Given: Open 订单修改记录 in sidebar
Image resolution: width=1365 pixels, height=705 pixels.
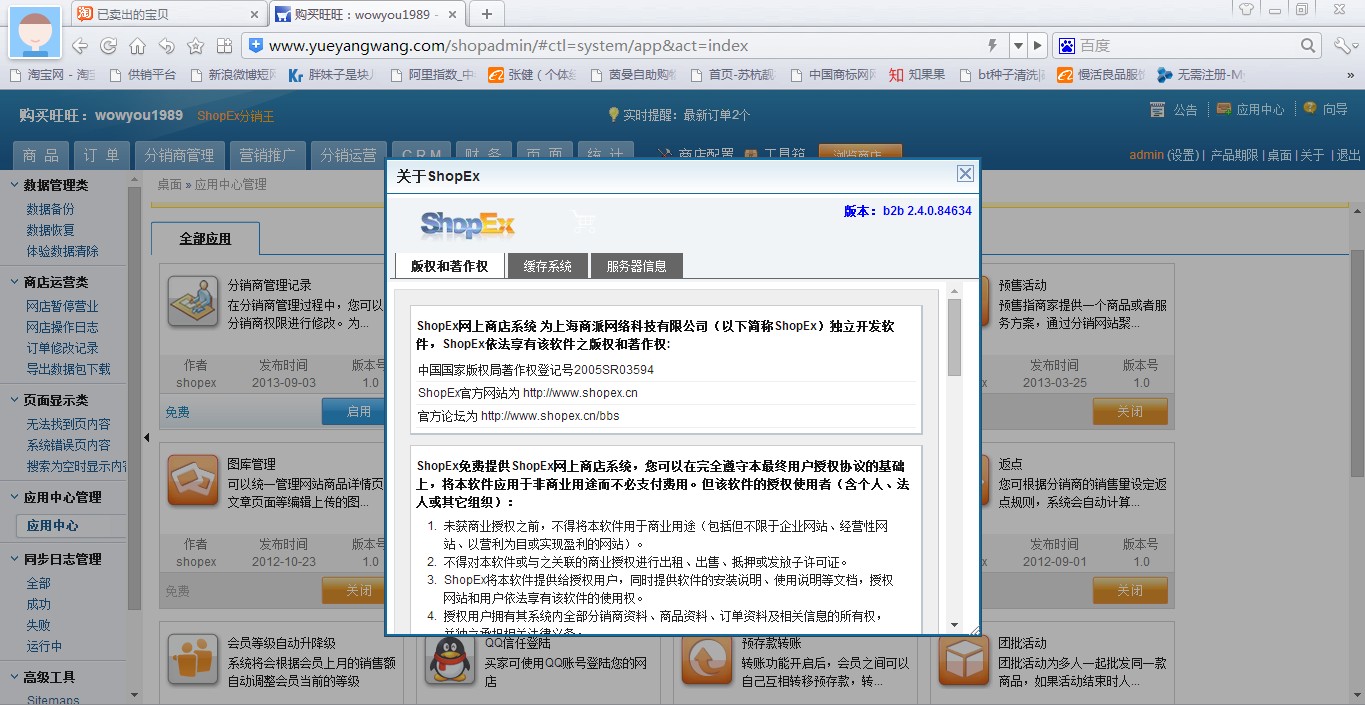Looking at the screenshot, I should tap(62, 348).
